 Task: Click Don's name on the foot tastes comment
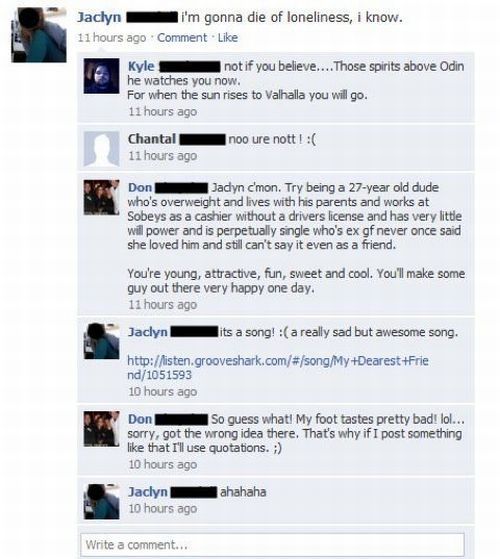pyautogui.click(x=140, y=419)
